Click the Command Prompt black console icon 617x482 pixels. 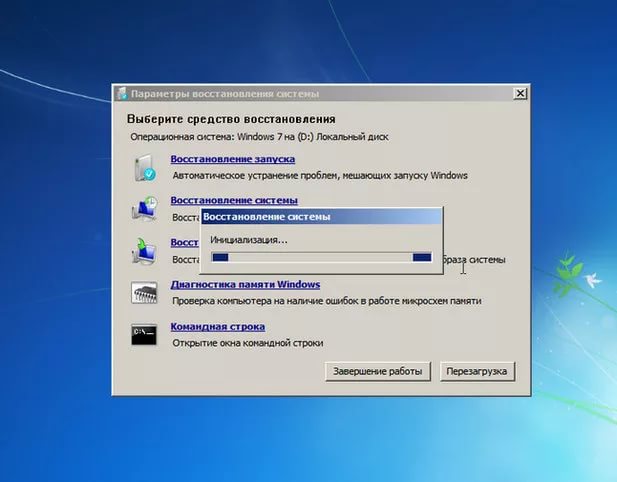click(x=144, y=334)
